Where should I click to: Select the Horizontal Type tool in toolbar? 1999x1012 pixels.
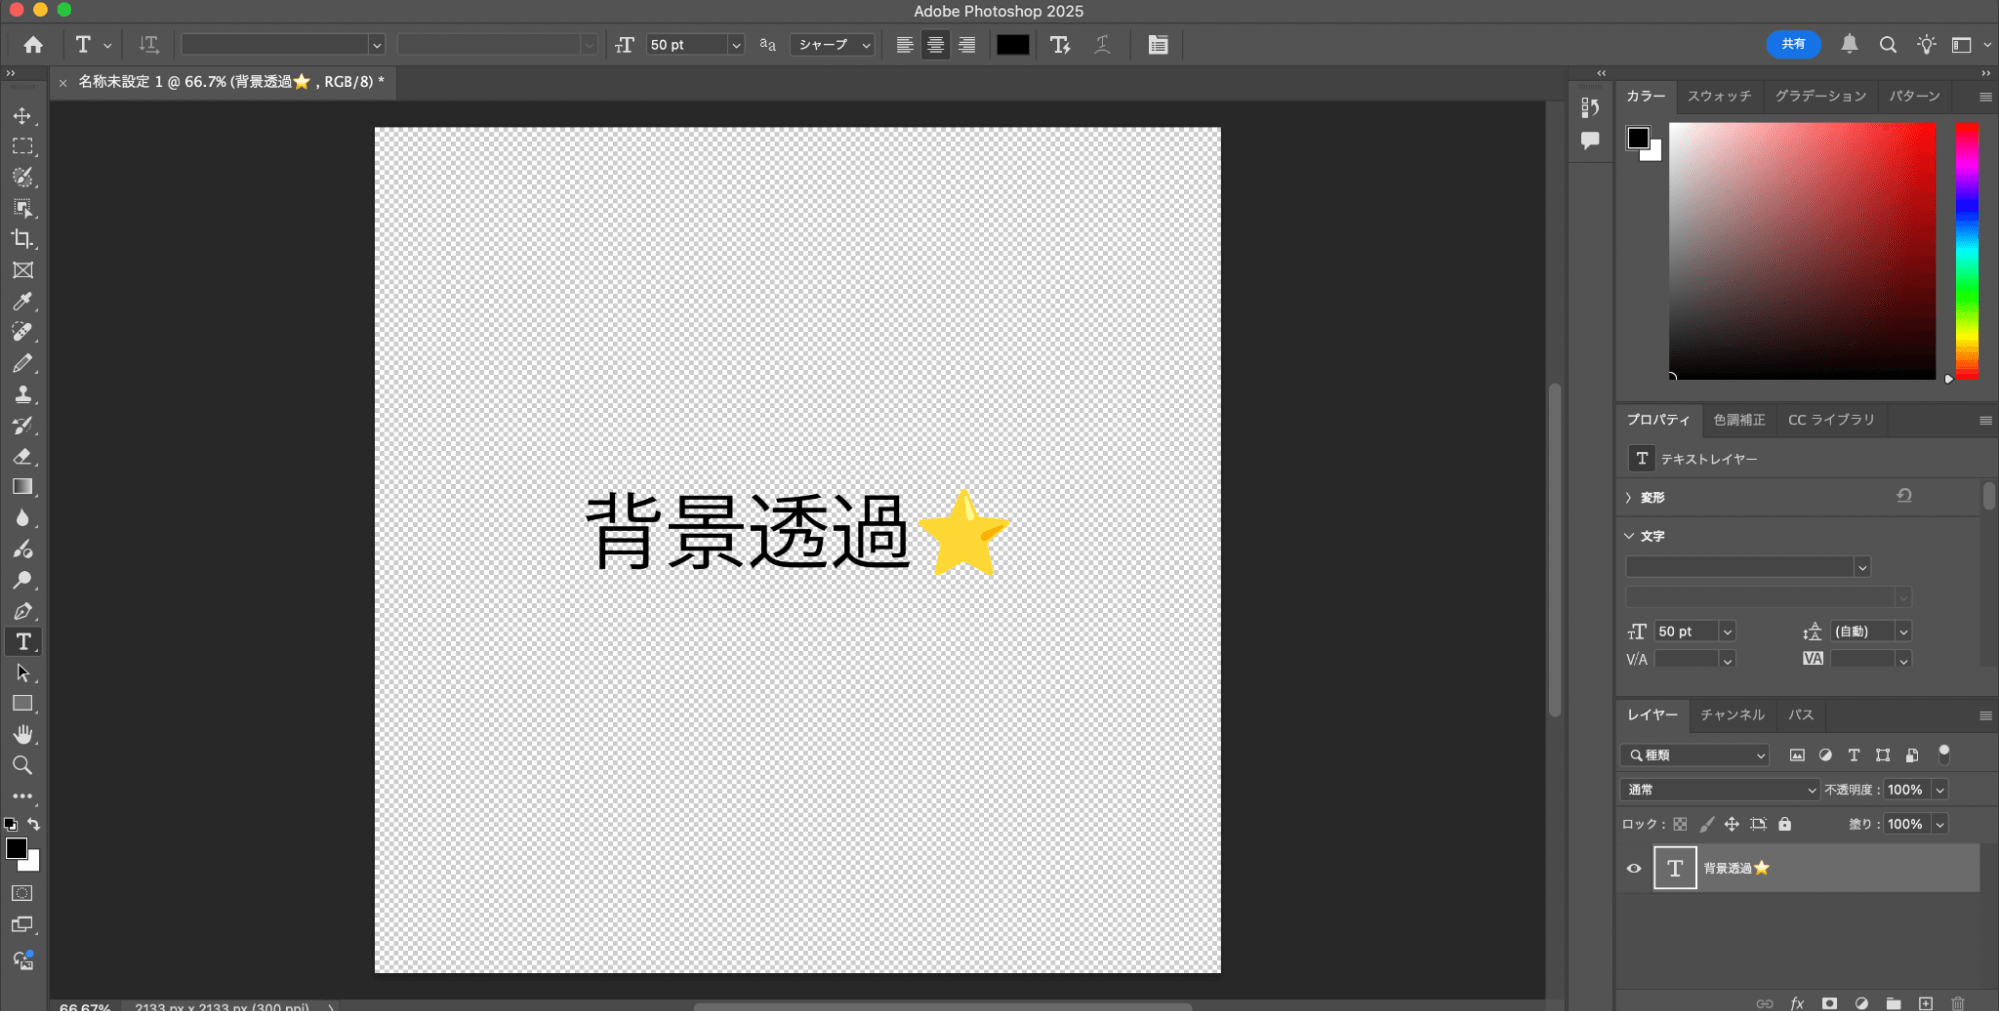point(22,642)
